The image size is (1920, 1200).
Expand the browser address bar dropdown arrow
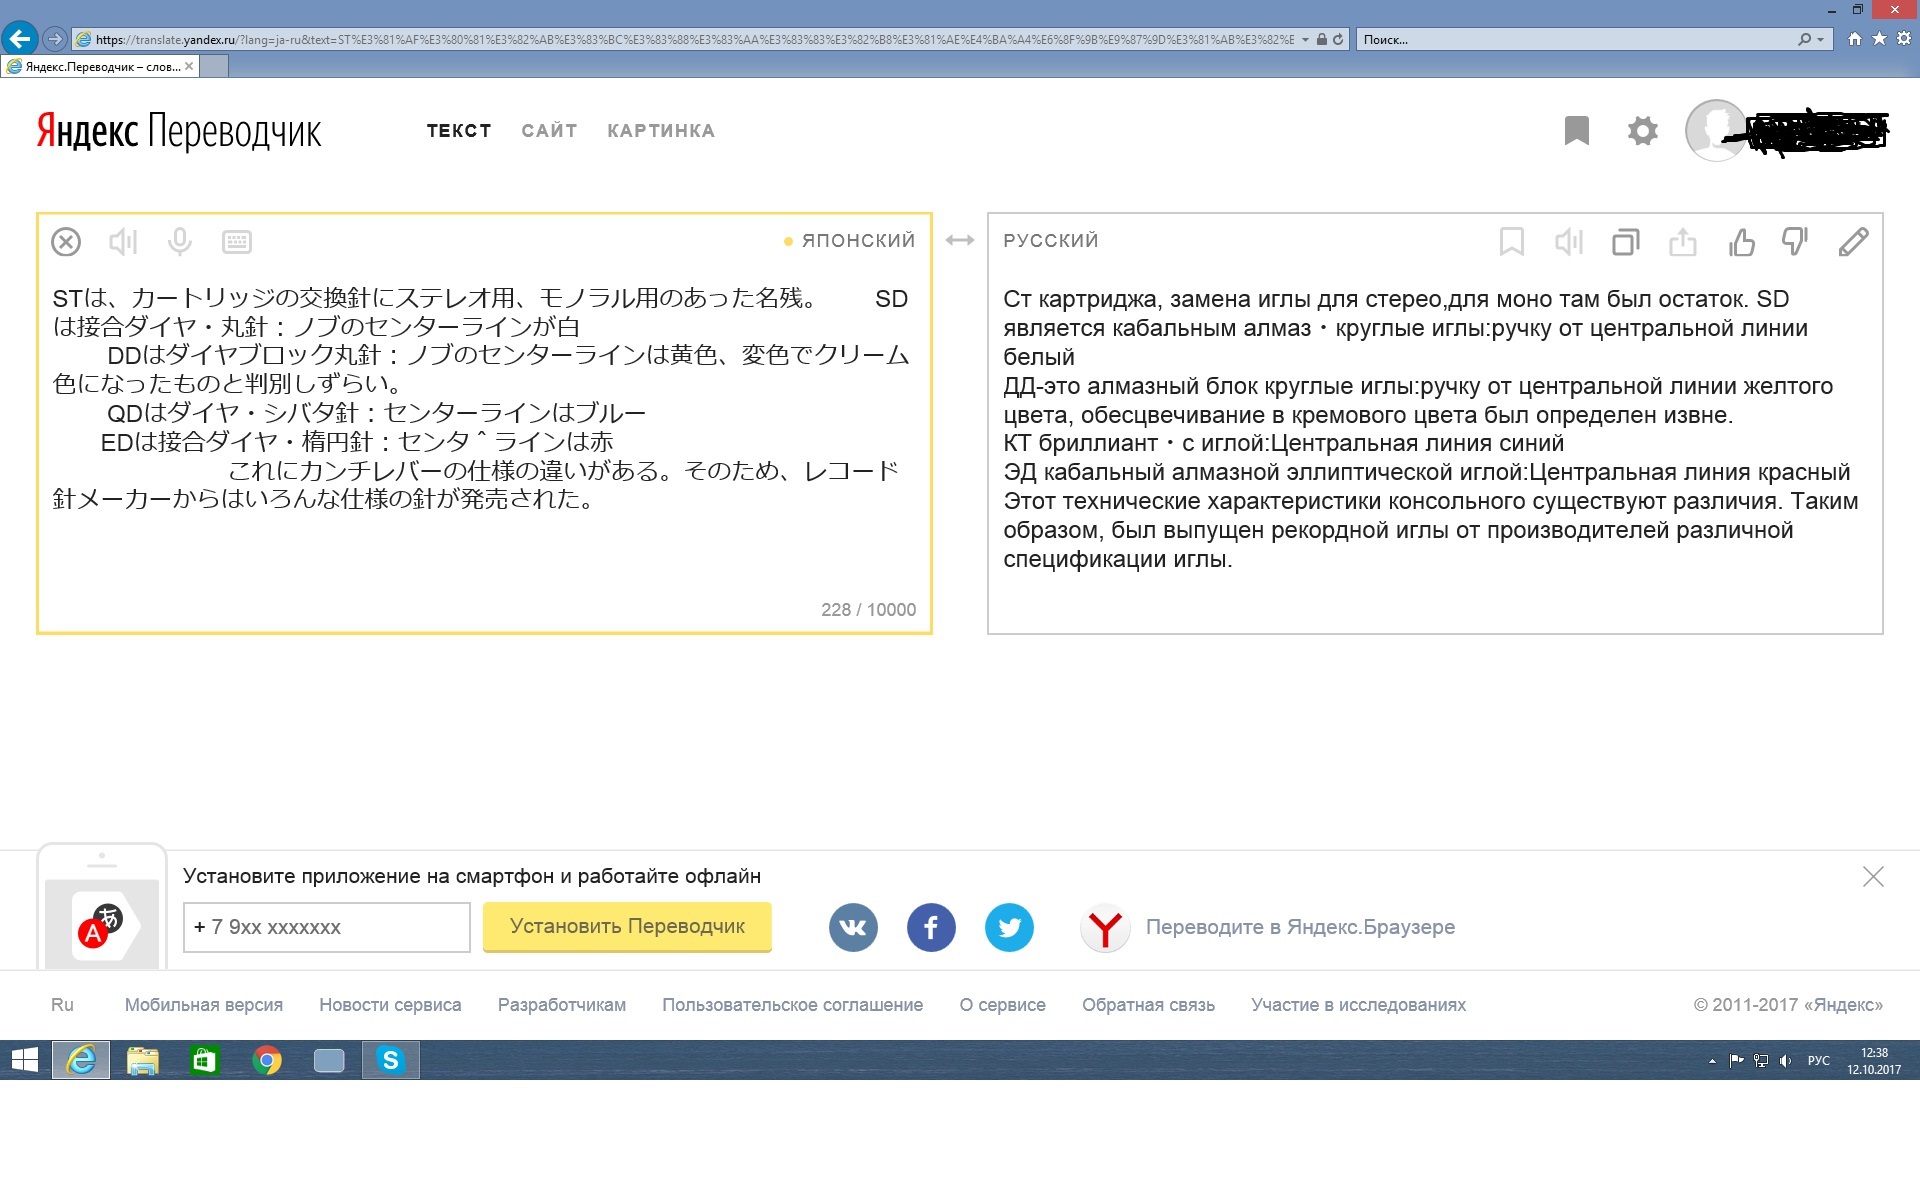pos(1305,40)
